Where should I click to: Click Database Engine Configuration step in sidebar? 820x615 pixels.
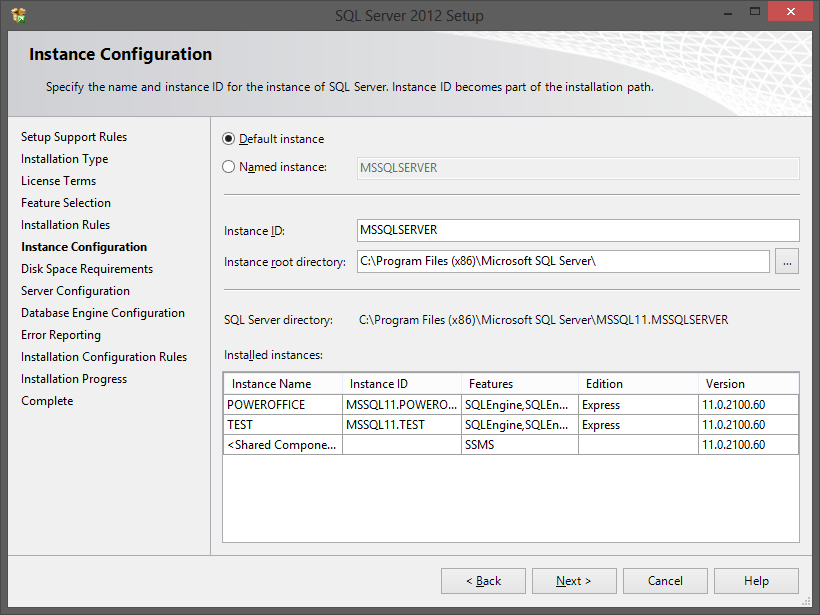pyautogui.click(x=102, y=313)
